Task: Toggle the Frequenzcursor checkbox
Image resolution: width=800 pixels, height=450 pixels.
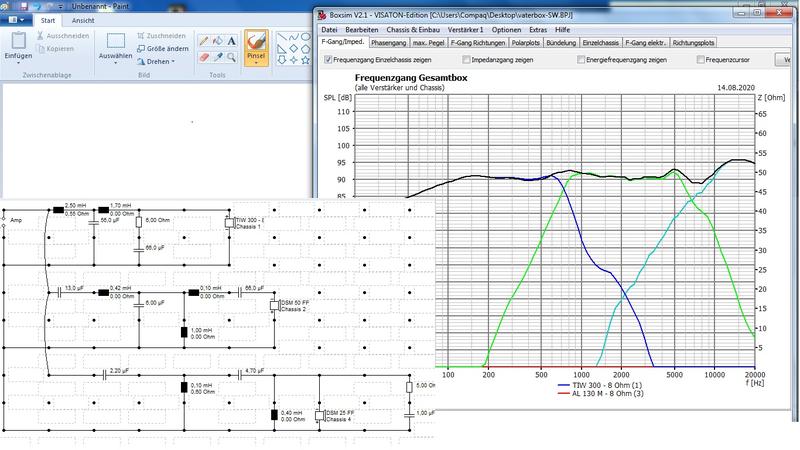Action: [x=698, y=60]
